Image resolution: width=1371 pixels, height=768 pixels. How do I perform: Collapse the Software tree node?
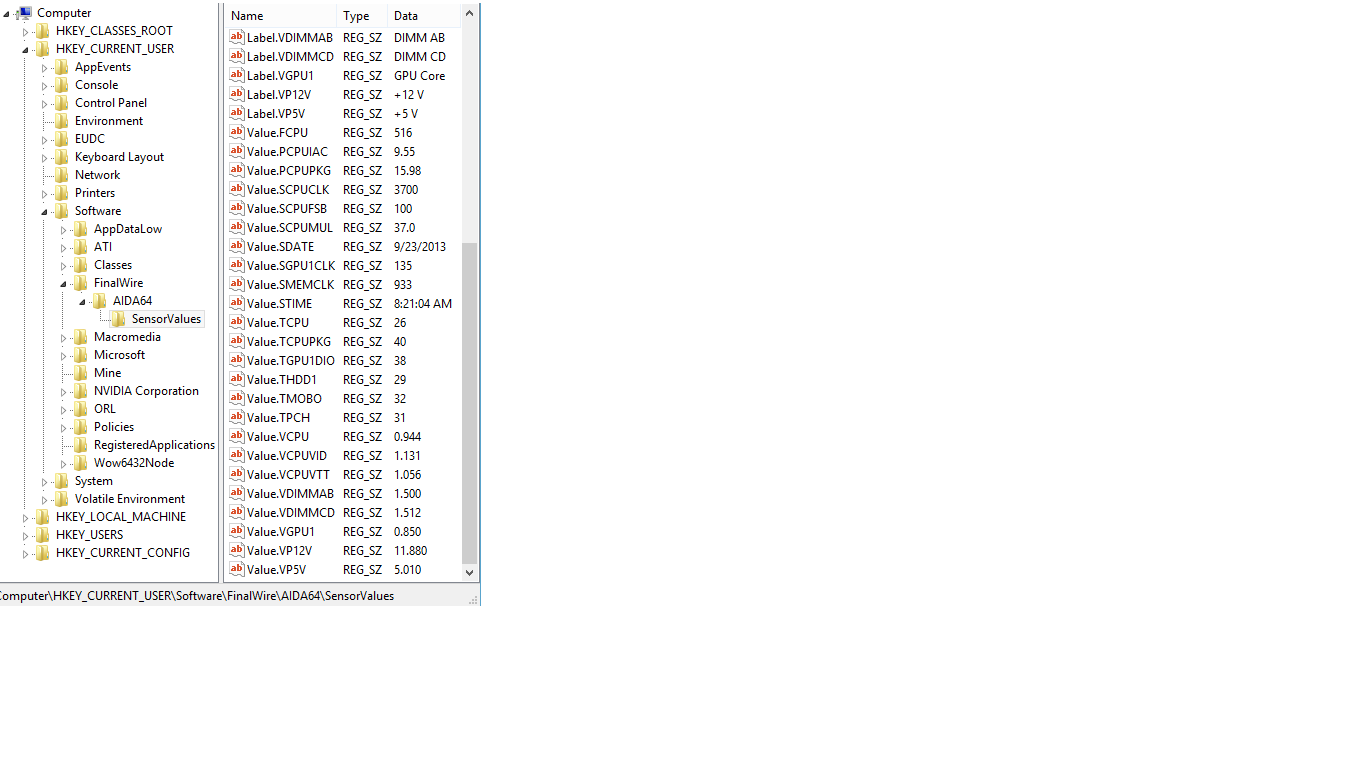click(45, 212)
